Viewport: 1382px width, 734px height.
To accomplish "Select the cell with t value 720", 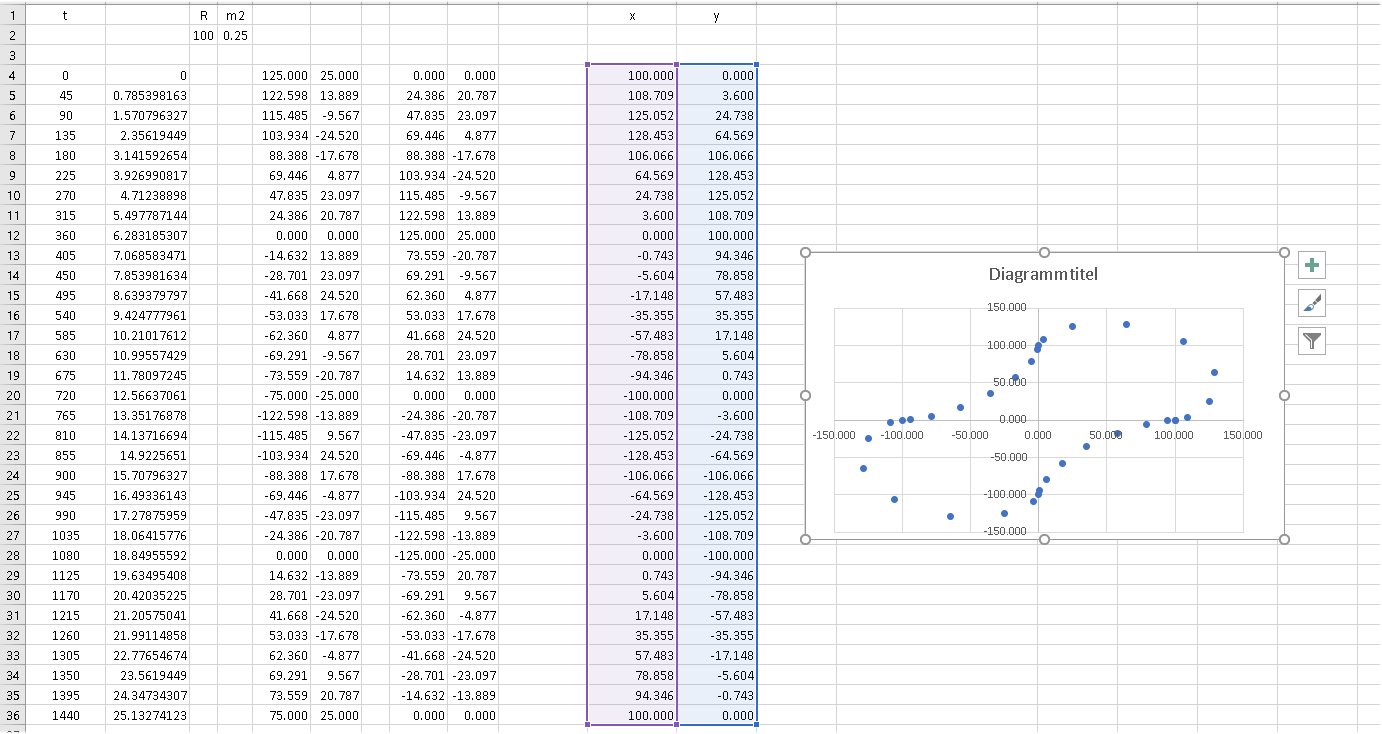I will (65, 395).
